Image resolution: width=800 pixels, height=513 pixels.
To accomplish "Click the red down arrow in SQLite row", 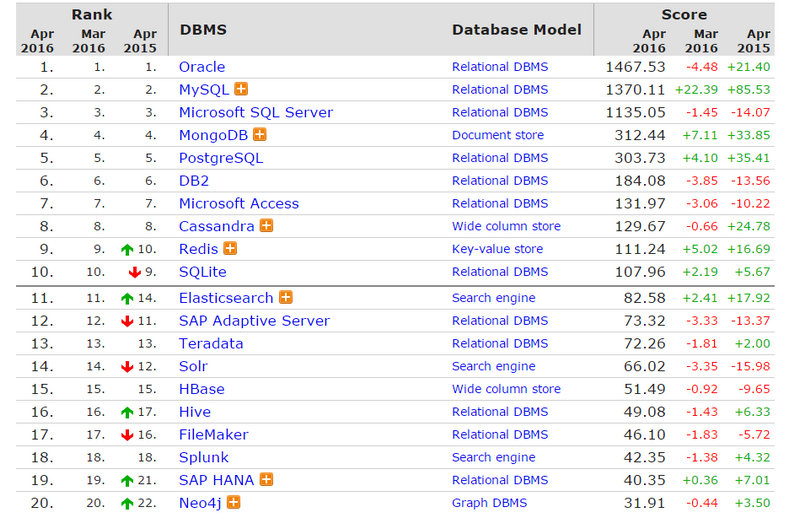I will [135, 272].
